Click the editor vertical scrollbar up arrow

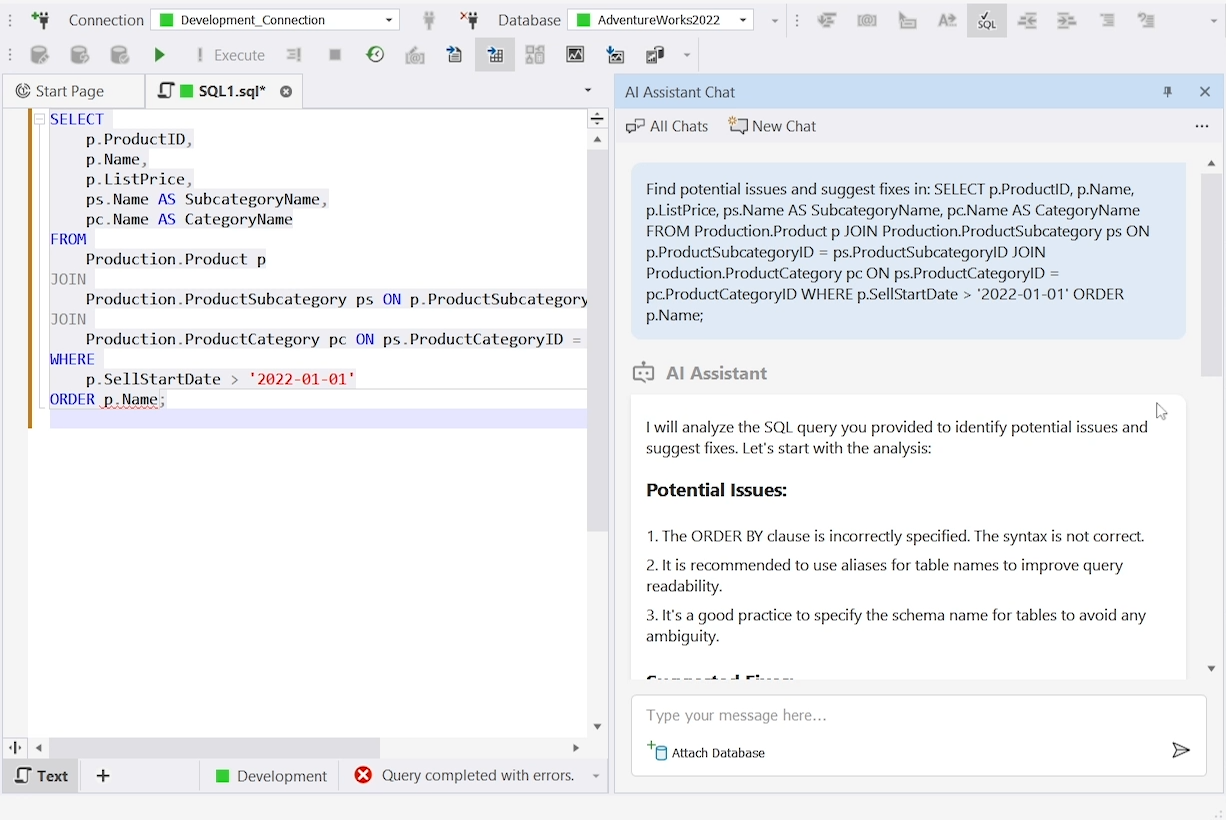tap(598, 140)
